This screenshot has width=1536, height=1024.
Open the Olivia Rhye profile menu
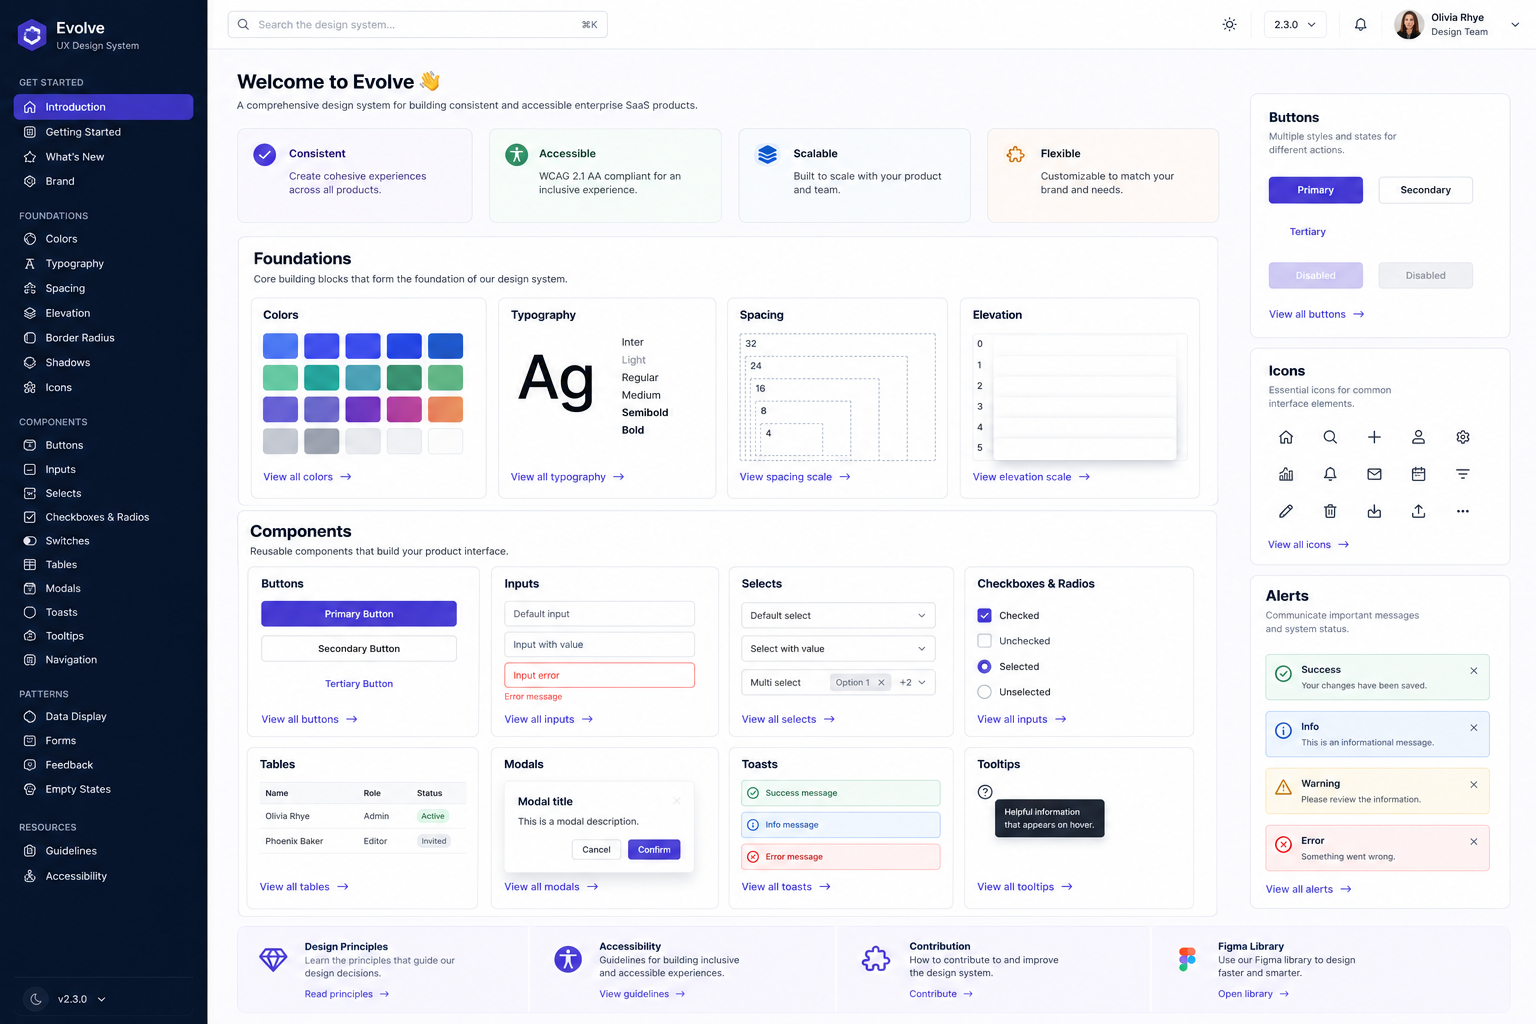[1458, 25]
